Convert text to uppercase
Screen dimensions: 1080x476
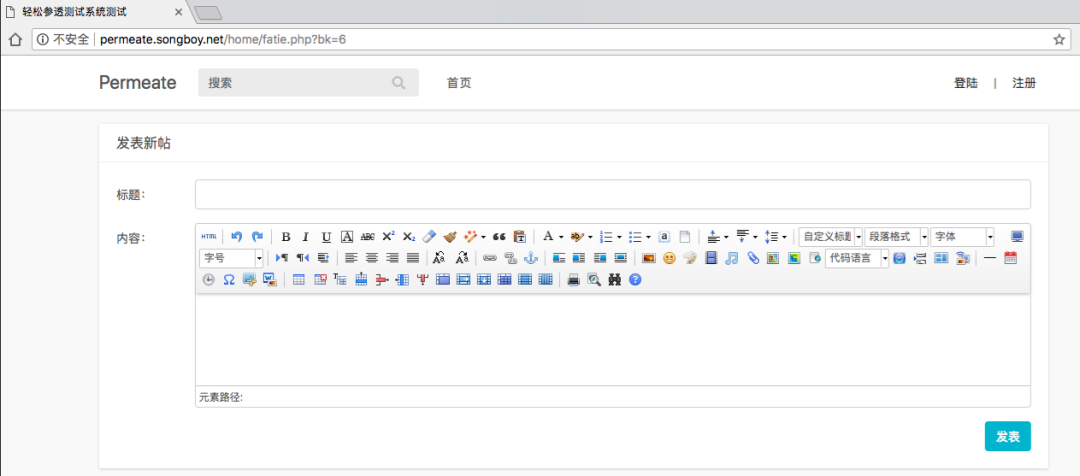tap(441, 258)
